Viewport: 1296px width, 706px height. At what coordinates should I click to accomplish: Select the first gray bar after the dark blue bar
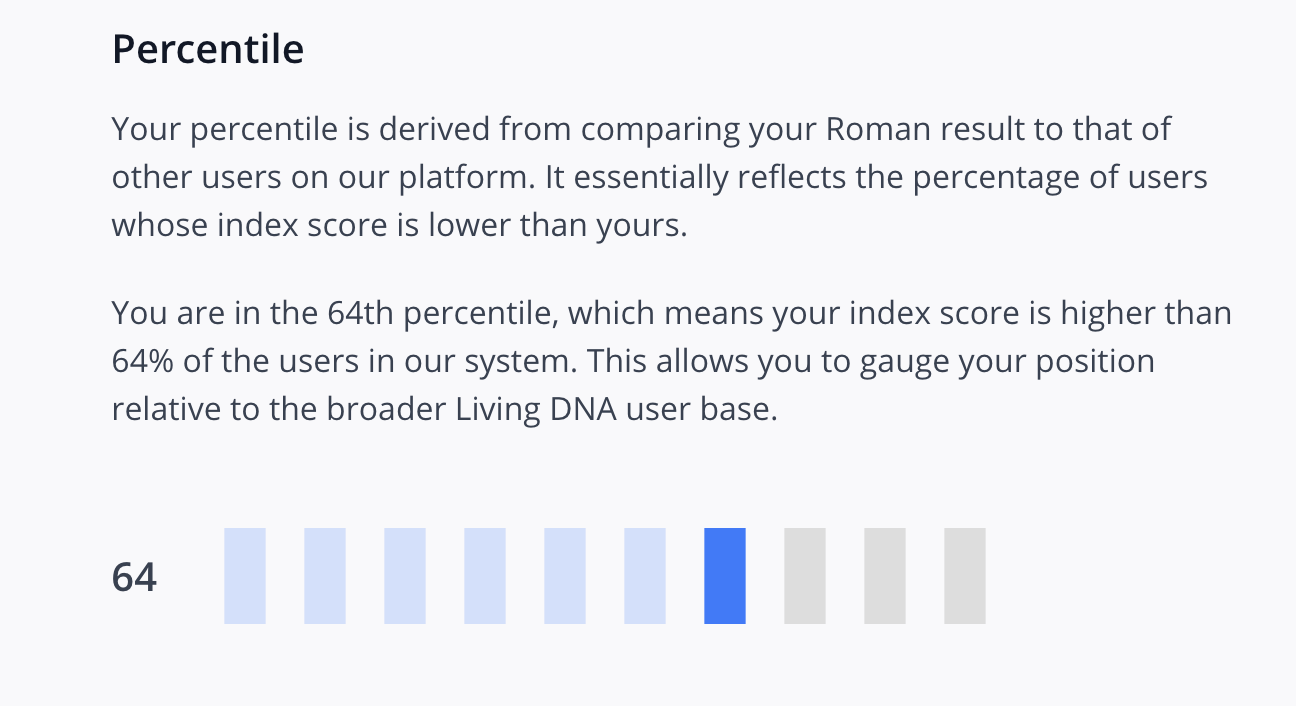[805, 576]
